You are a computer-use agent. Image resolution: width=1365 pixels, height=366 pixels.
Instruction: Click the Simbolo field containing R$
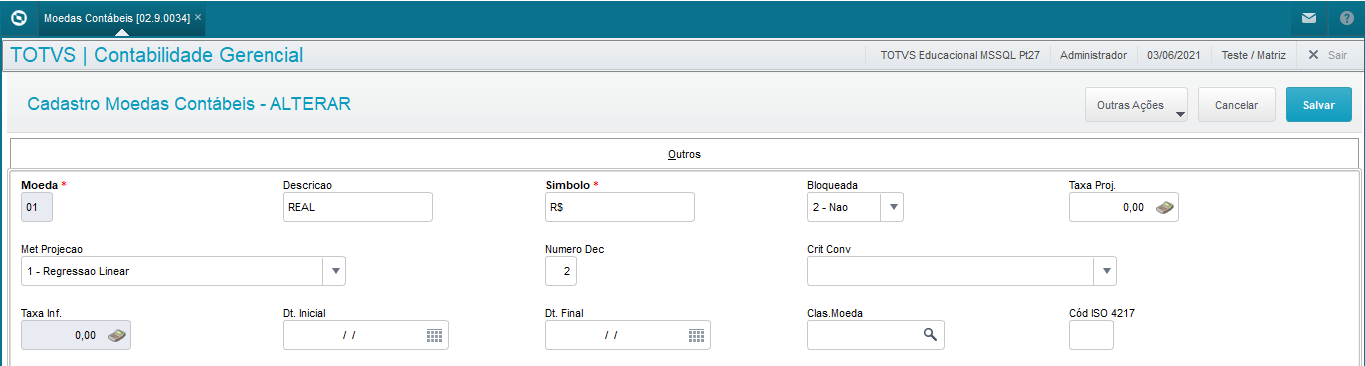[620, 207]
